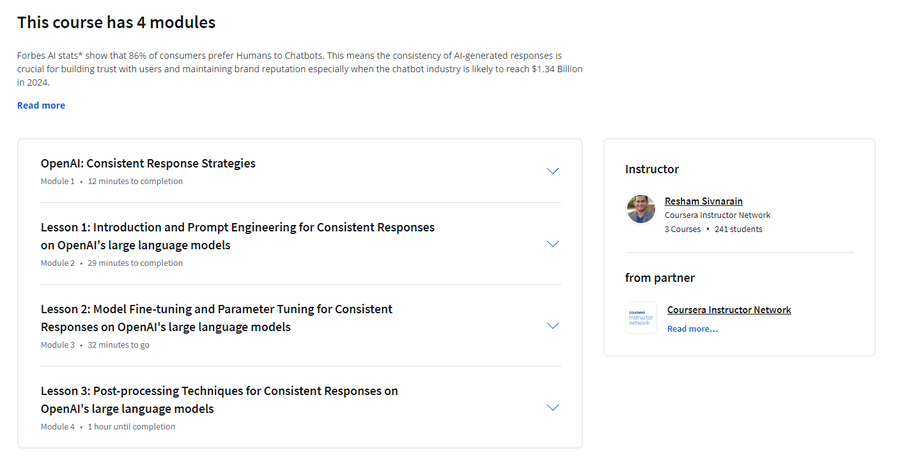Click Module 3 32 minutes to go text
Viewport: 900px width, 473px height.
click(x=95, y=345)
